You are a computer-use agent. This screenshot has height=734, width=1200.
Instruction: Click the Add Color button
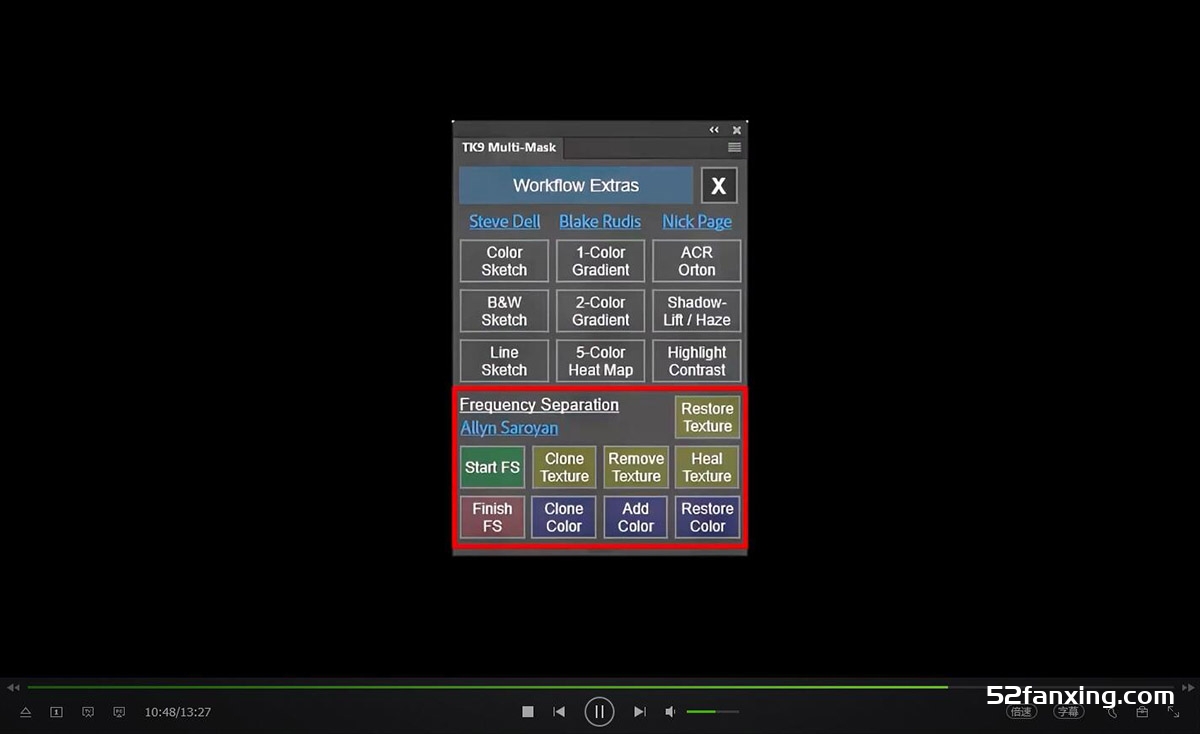[636, 517]
